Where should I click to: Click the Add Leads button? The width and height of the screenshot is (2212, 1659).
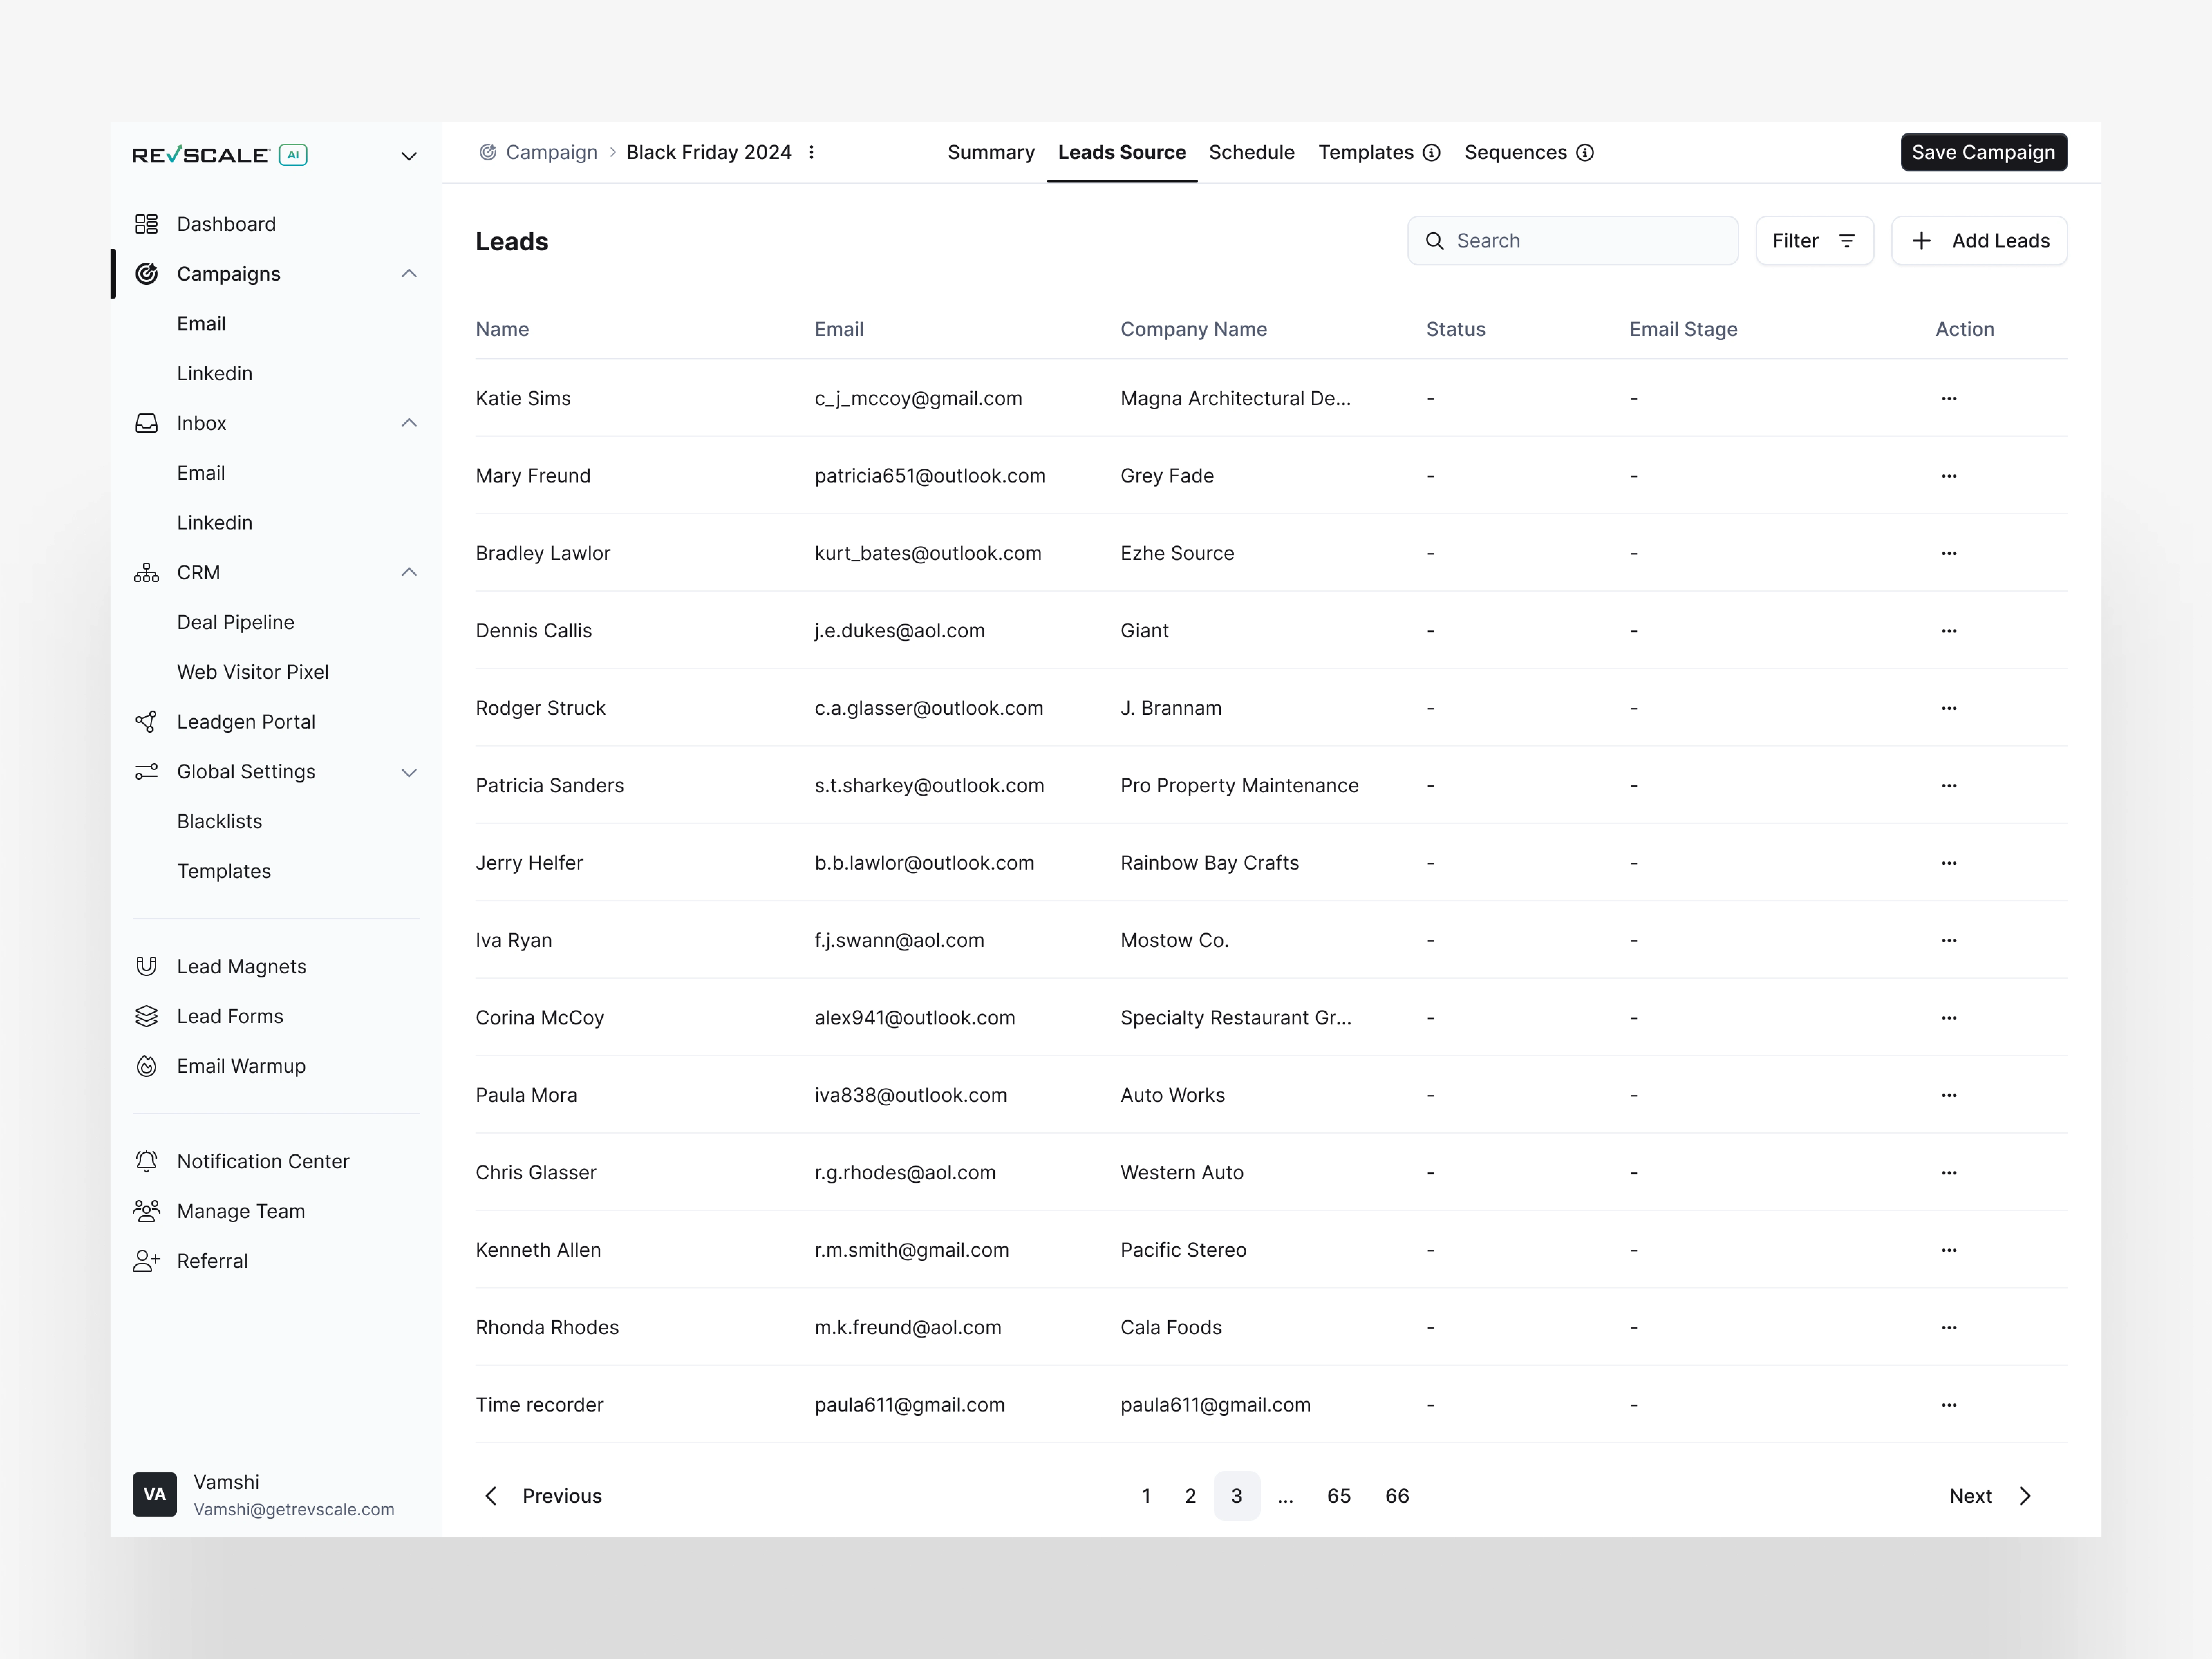tap(1979, 241)
